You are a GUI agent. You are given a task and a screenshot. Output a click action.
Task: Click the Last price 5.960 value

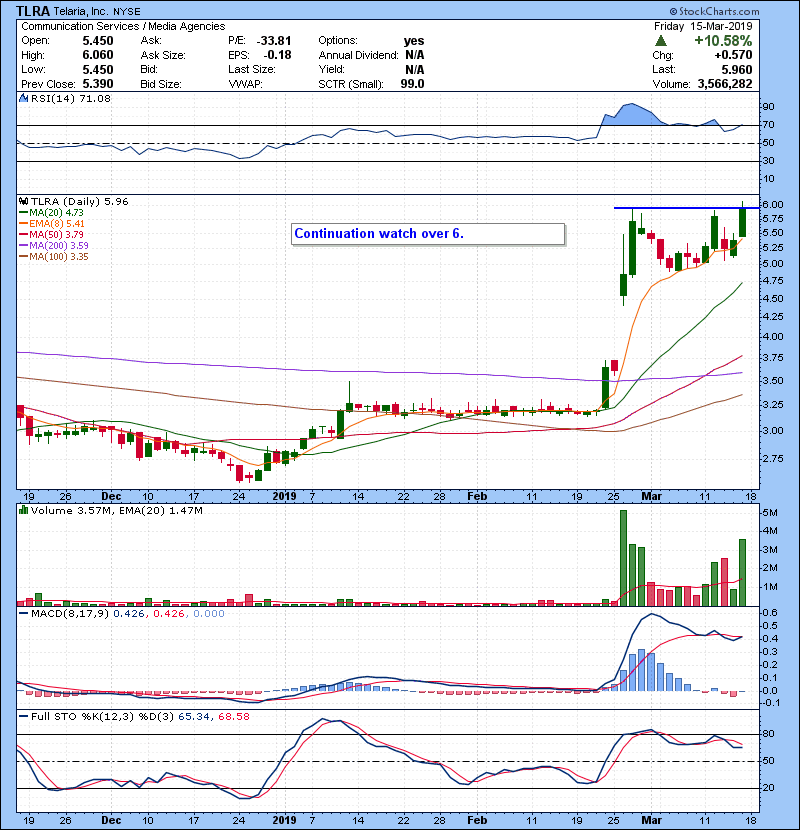point(736,69)
